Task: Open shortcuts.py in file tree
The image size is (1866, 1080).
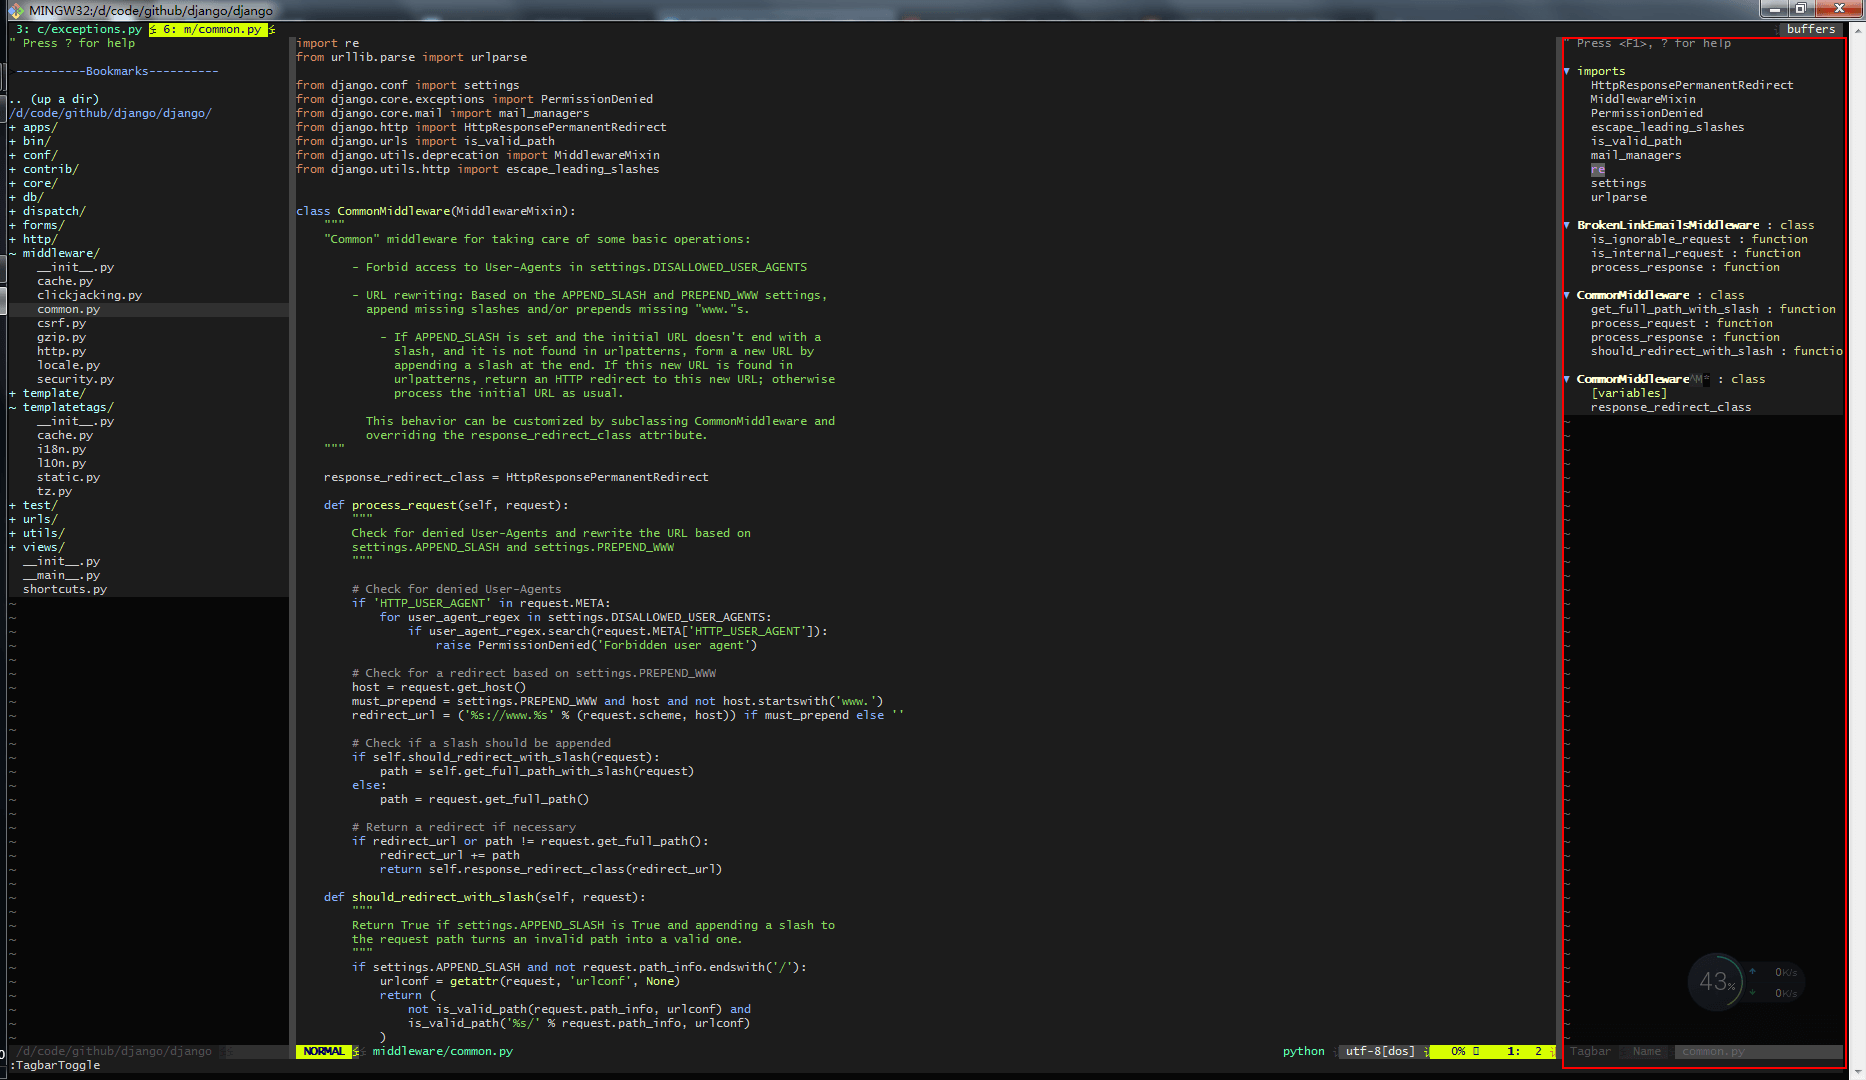Action: click(64, 589)
